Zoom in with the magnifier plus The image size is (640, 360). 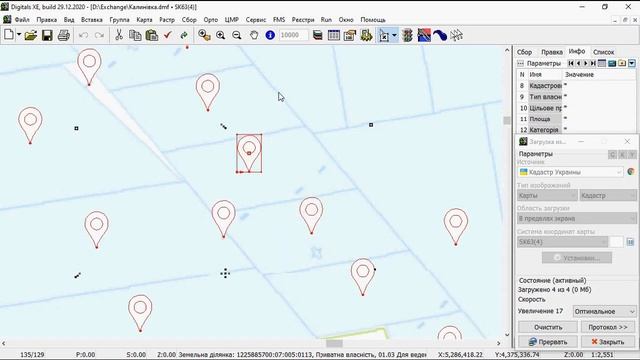[220, 36]
